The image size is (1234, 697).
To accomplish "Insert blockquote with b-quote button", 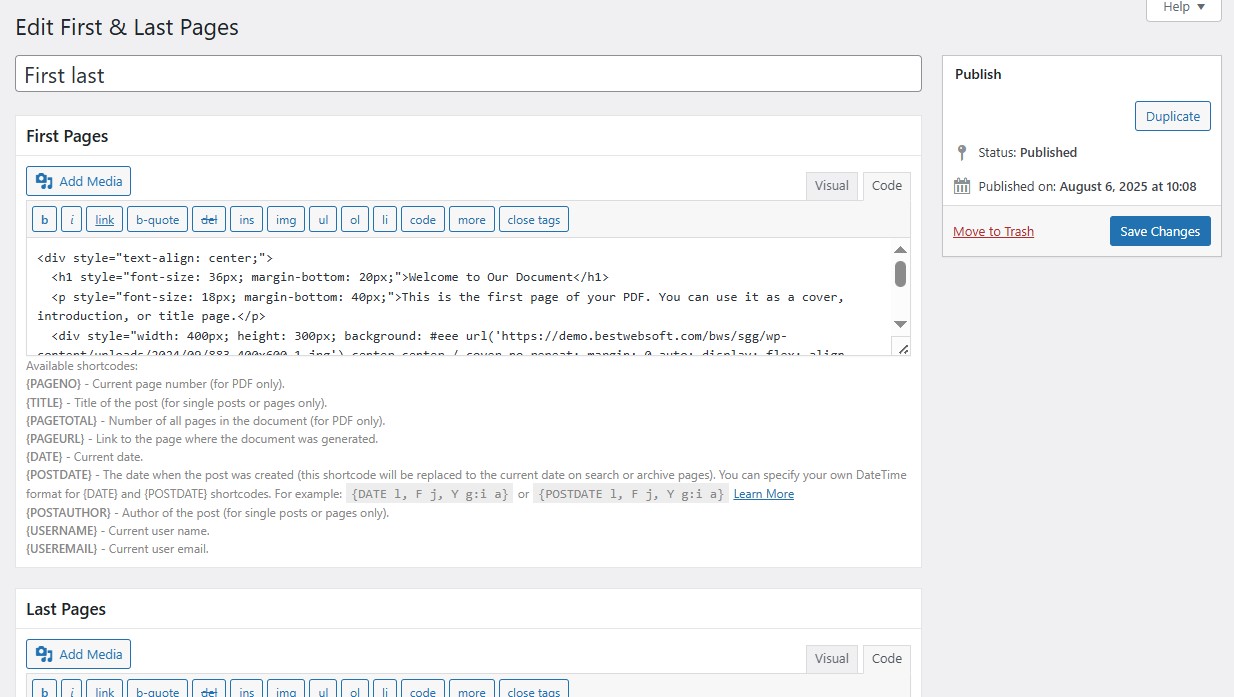I will (x=158, y=219).
